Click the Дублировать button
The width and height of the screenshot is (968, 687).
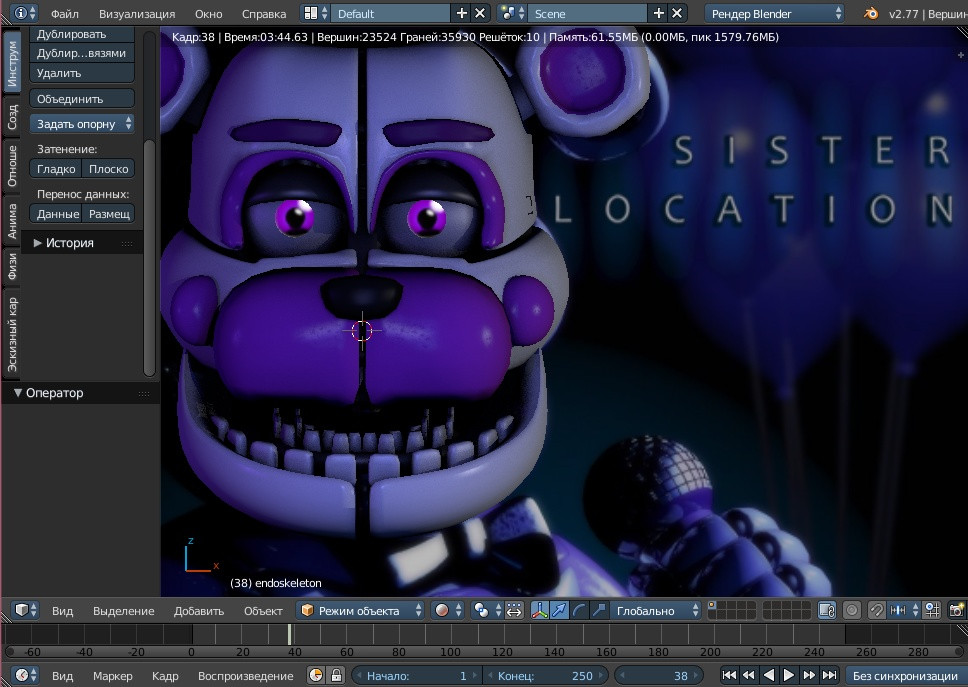[82, 35]
